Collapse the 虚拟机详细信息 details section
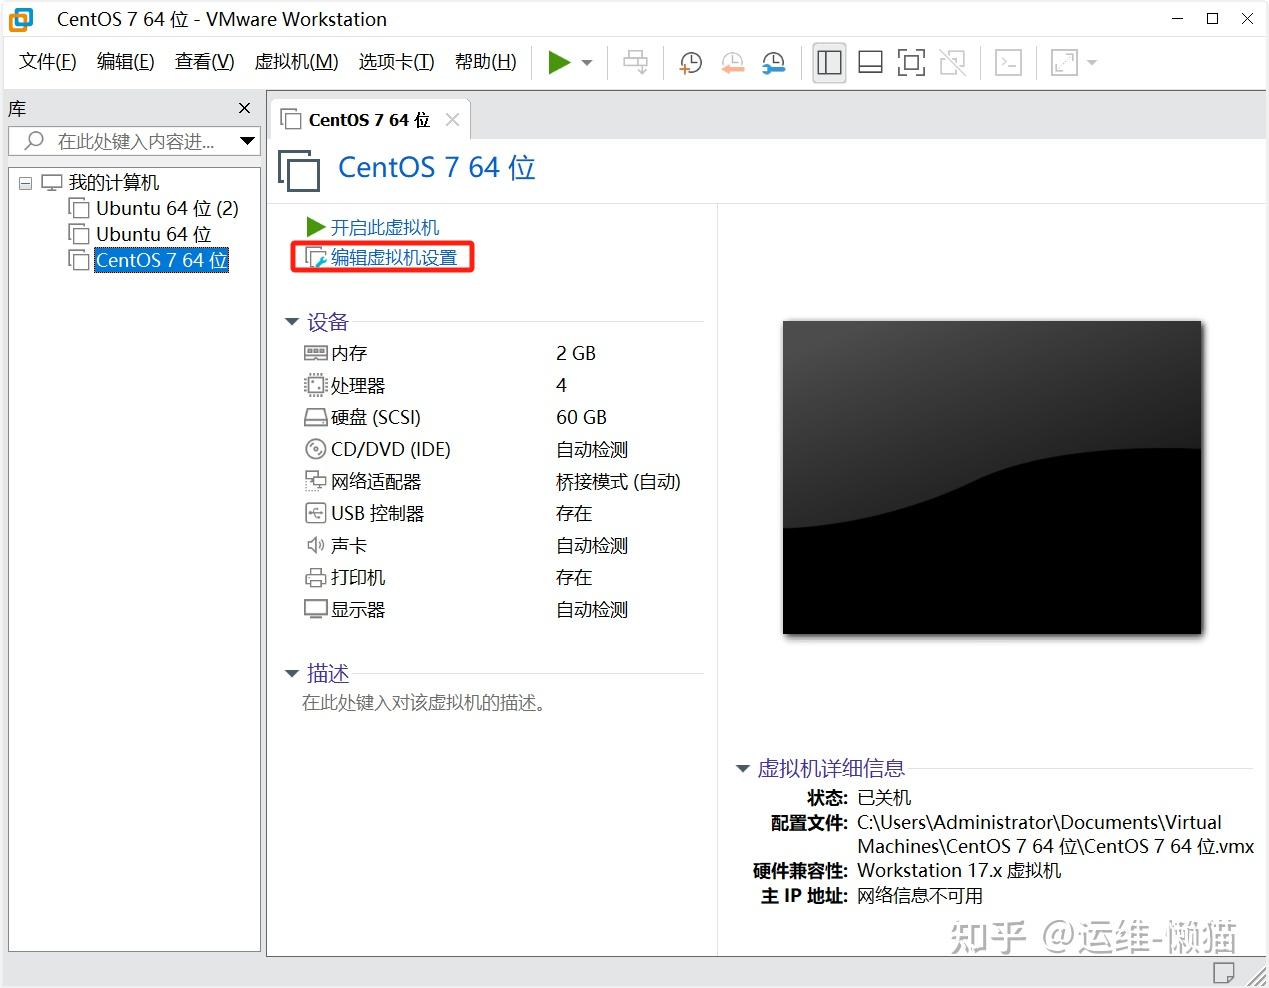Screen dimensions: 1269x988 pos(742,768)
